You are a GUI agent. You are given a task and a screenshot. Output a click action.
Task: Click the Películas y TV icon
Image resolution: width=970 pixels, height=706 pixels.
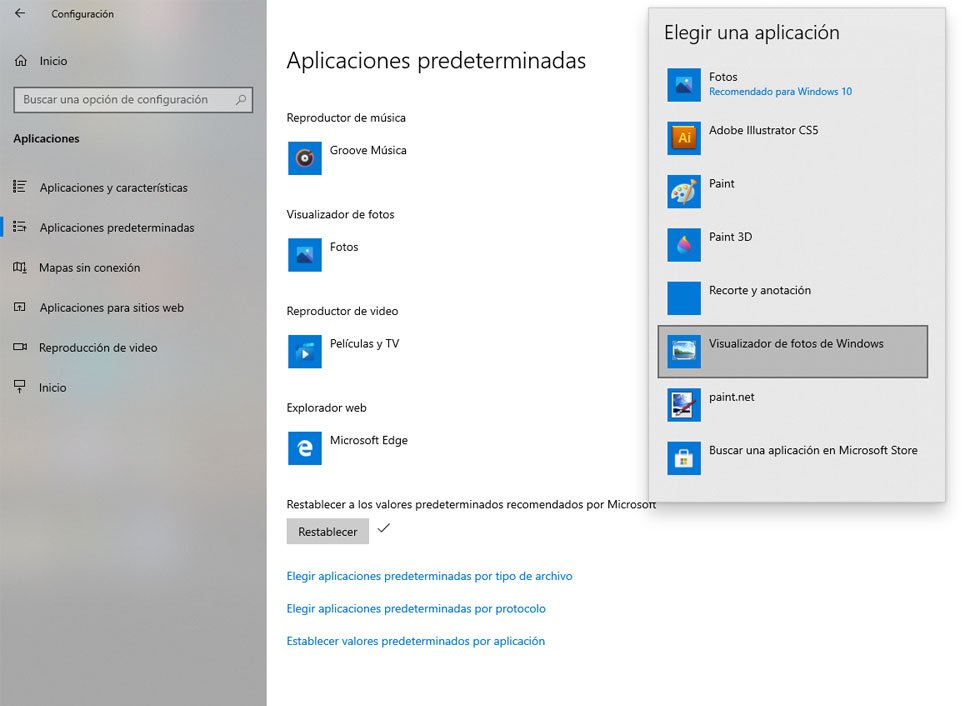[x=304, y=351]
